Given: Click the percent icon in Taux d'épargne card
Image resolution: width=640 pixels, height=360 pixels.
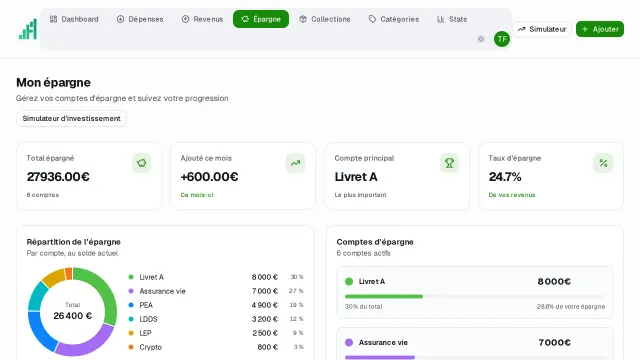Looking at the screenshot, I should point(603,163).
